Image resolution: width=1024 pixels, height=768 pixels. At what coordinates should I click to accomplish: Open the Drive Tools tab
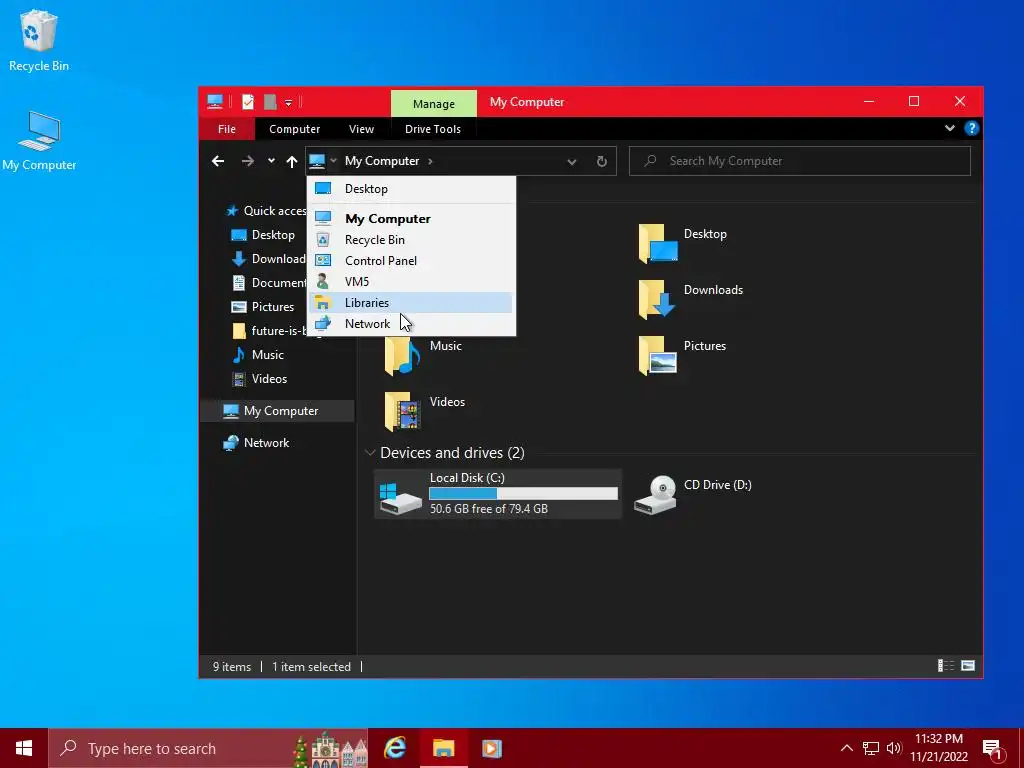coord(432,129)
